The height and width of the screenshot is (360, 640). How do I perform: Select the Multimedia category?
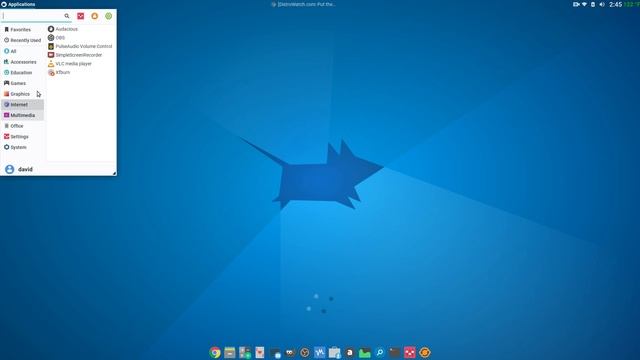point(22,115)
